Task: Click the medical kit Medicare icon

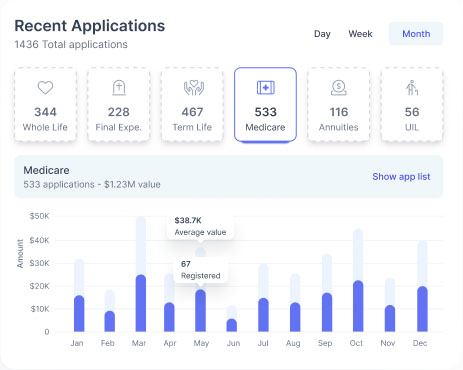Action: click(266, 88)
